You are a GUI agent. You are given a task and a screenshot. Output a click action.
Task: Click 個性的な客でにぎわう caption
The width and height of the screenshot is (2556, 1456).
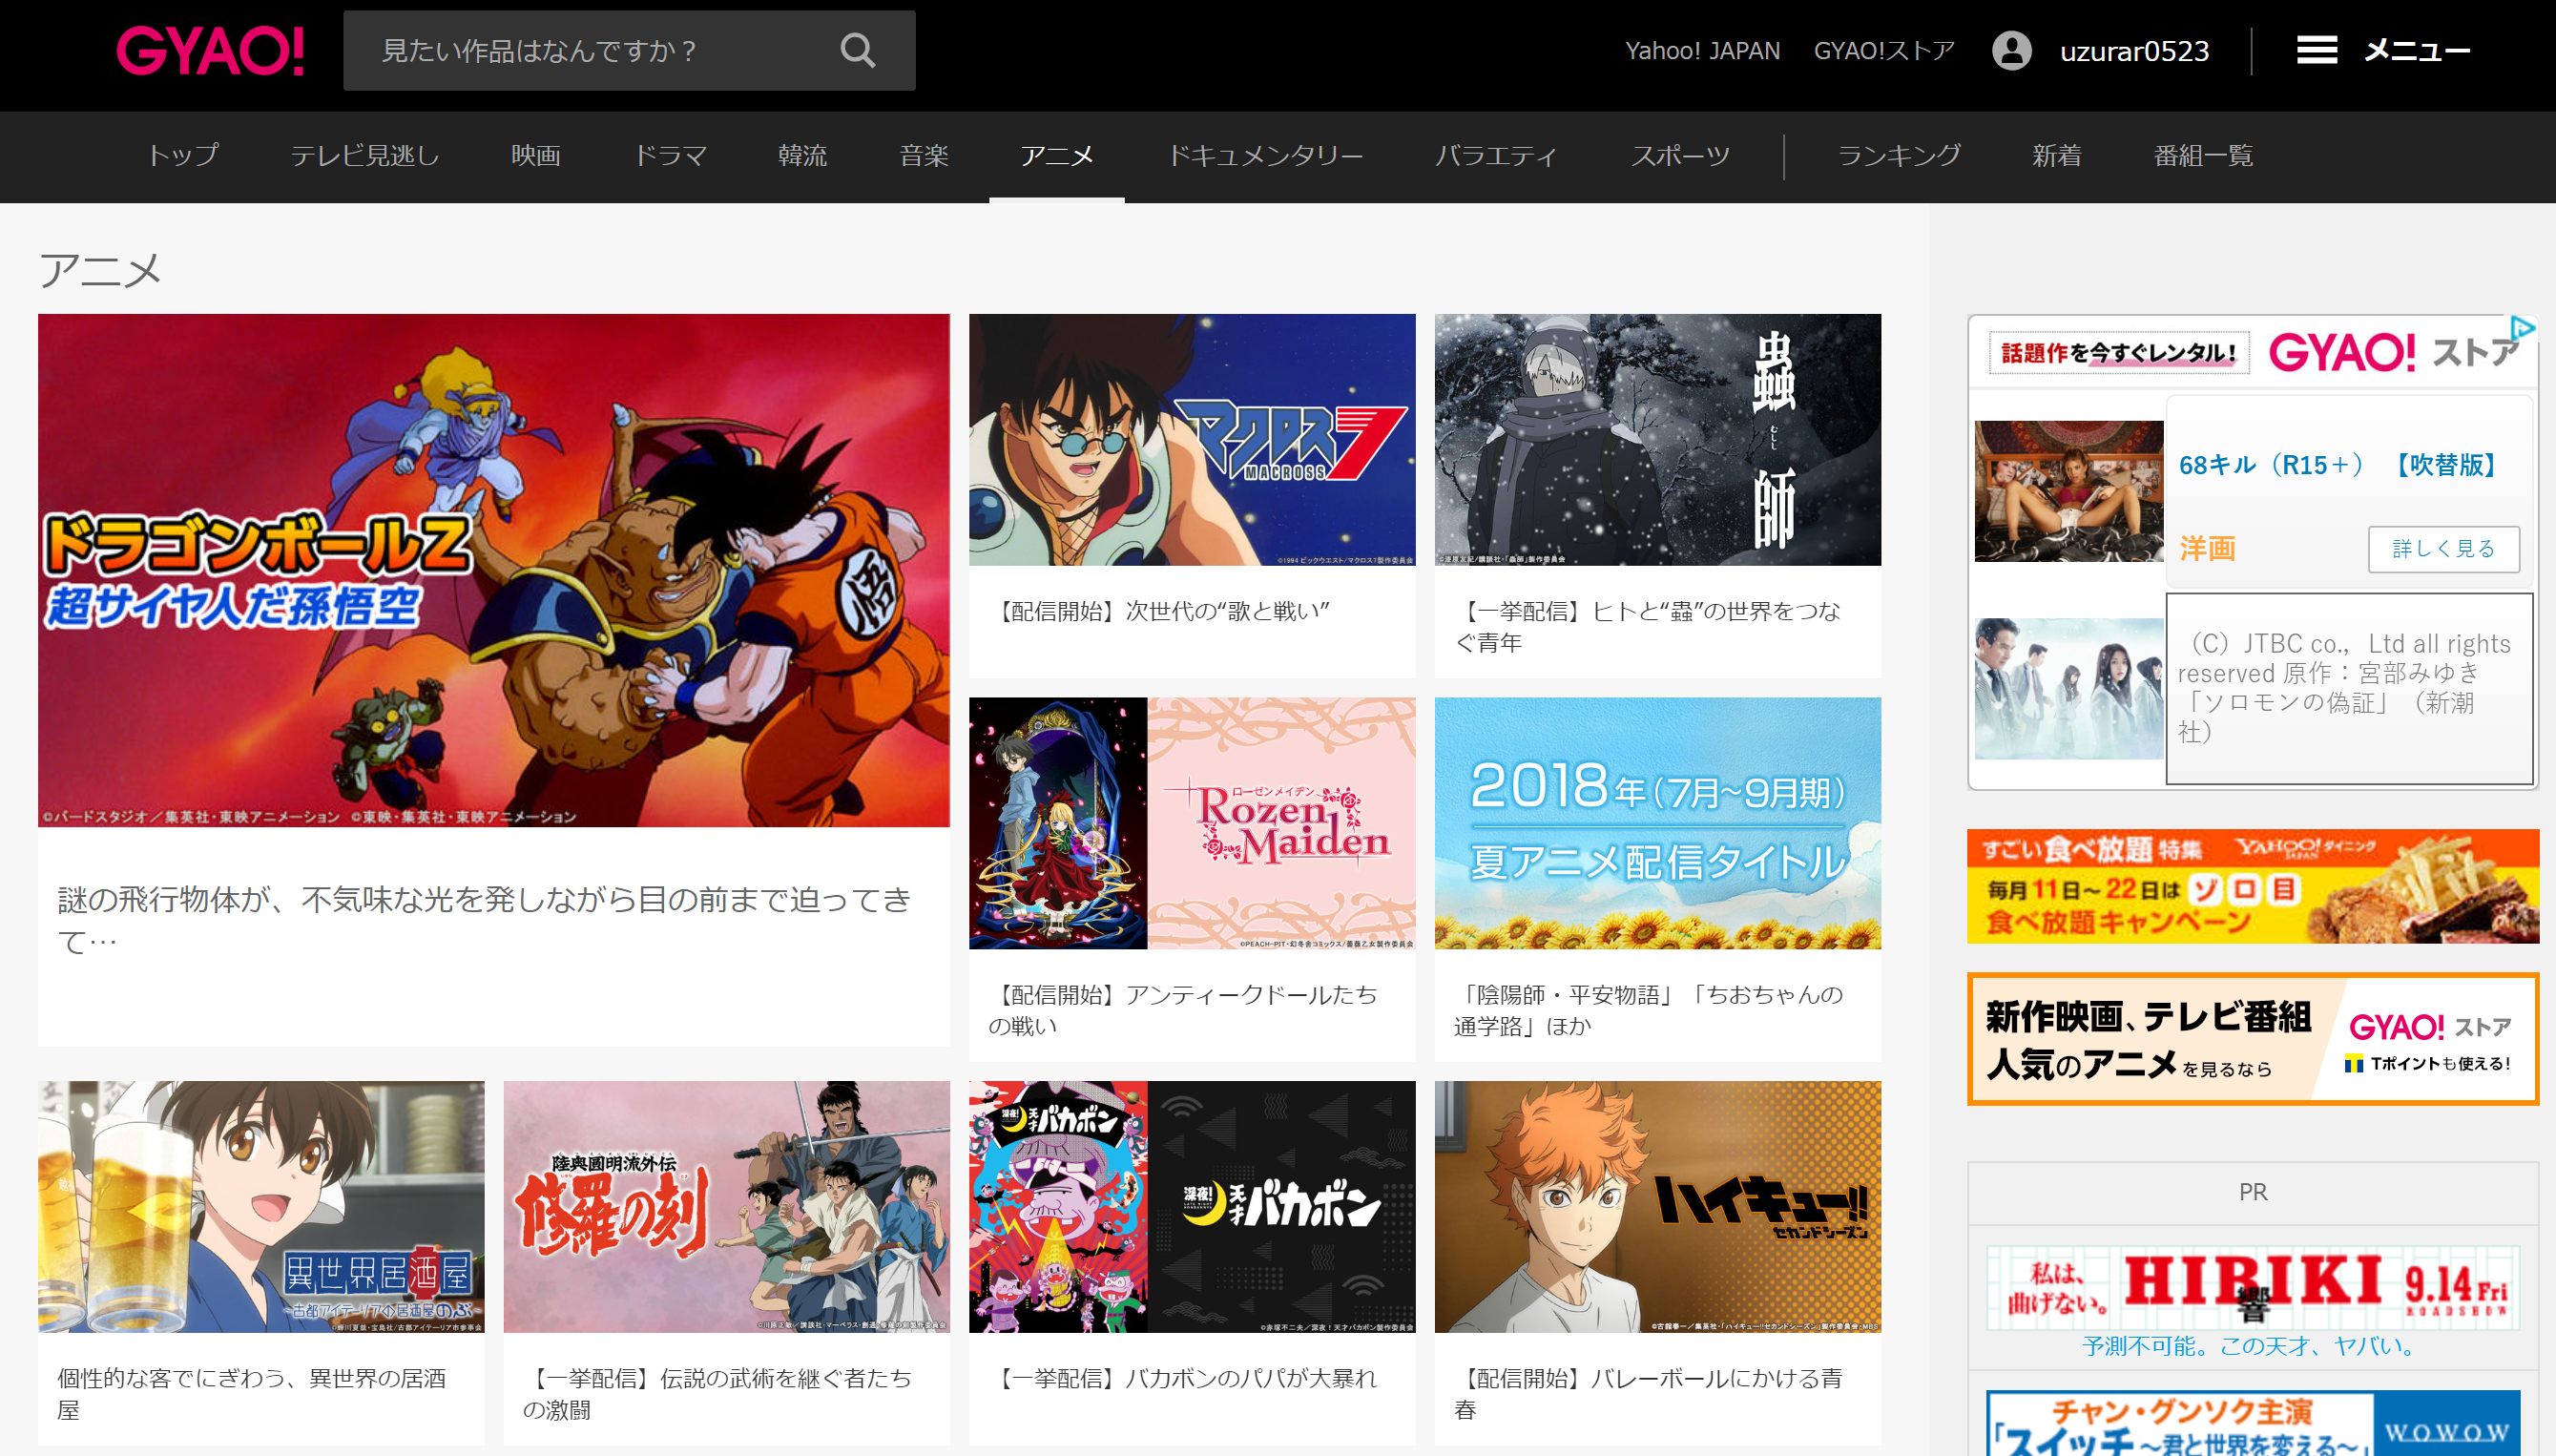tap(251, 1394)
